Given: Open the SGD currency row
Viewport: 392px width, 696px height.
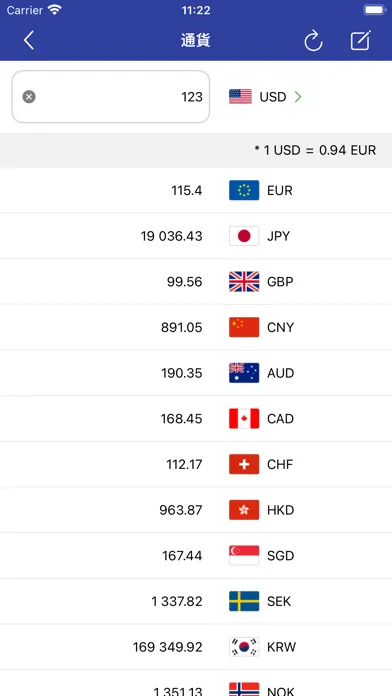Looking at the screenshot, I should (196, 555).
